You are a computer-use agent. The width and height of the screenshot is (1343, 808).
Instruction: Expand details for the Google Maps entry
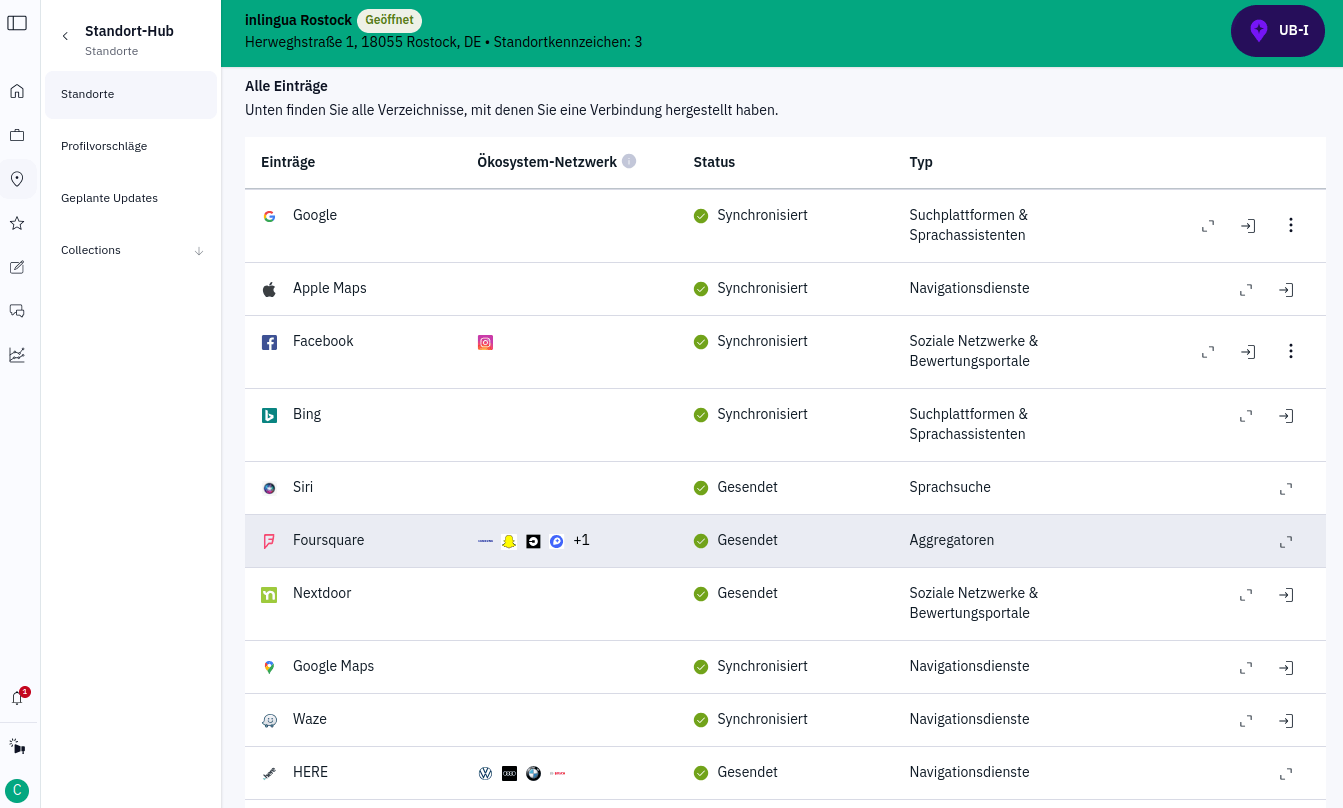[1246, 668]
